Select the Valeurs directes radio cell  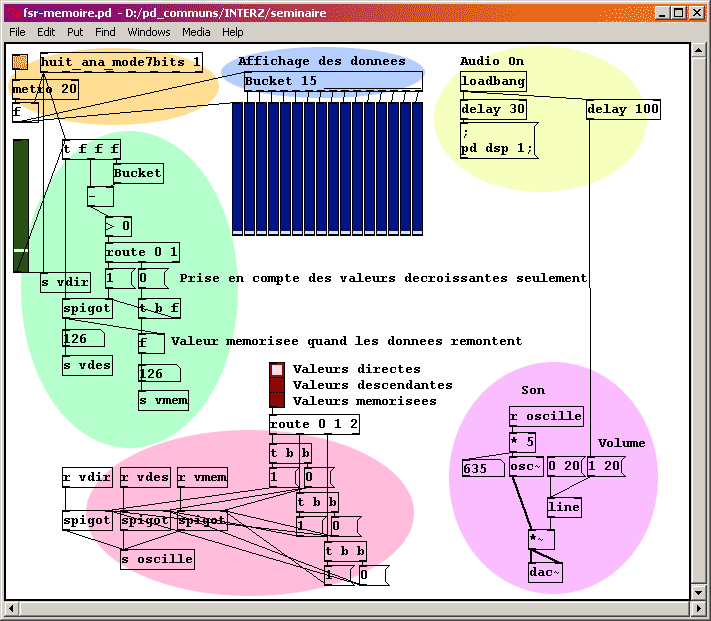[277, 370]
